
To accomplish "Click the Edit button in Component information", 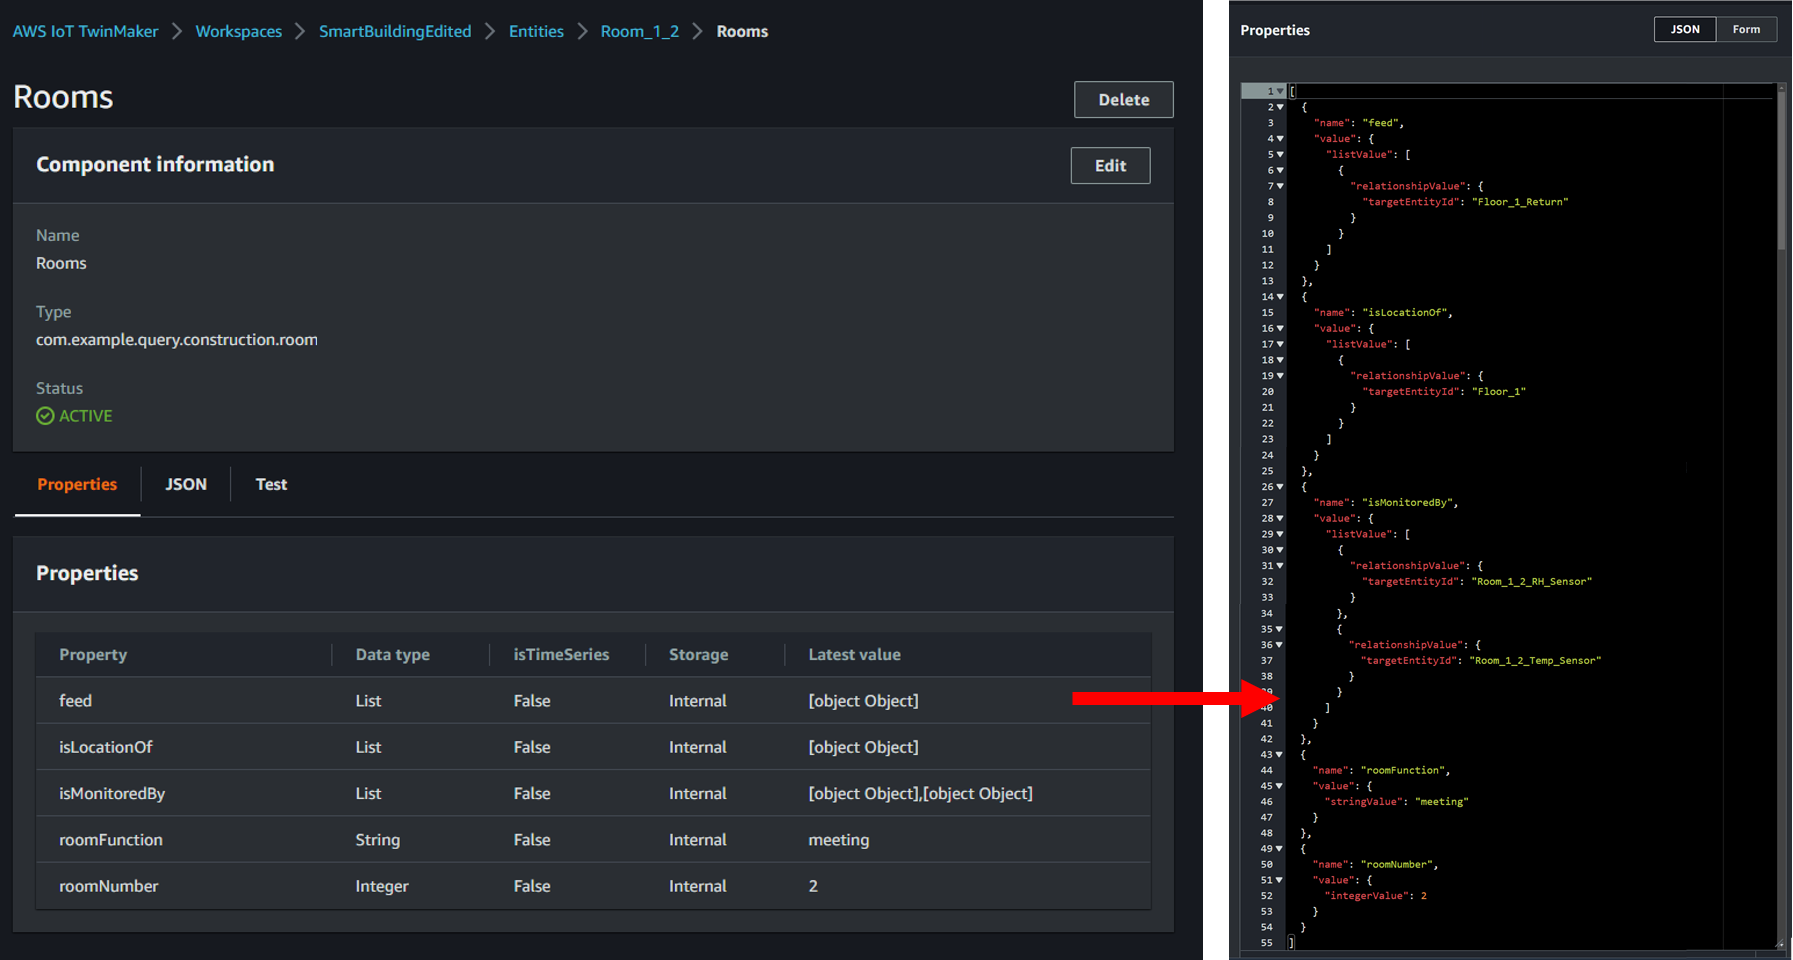I will 1110,165.
